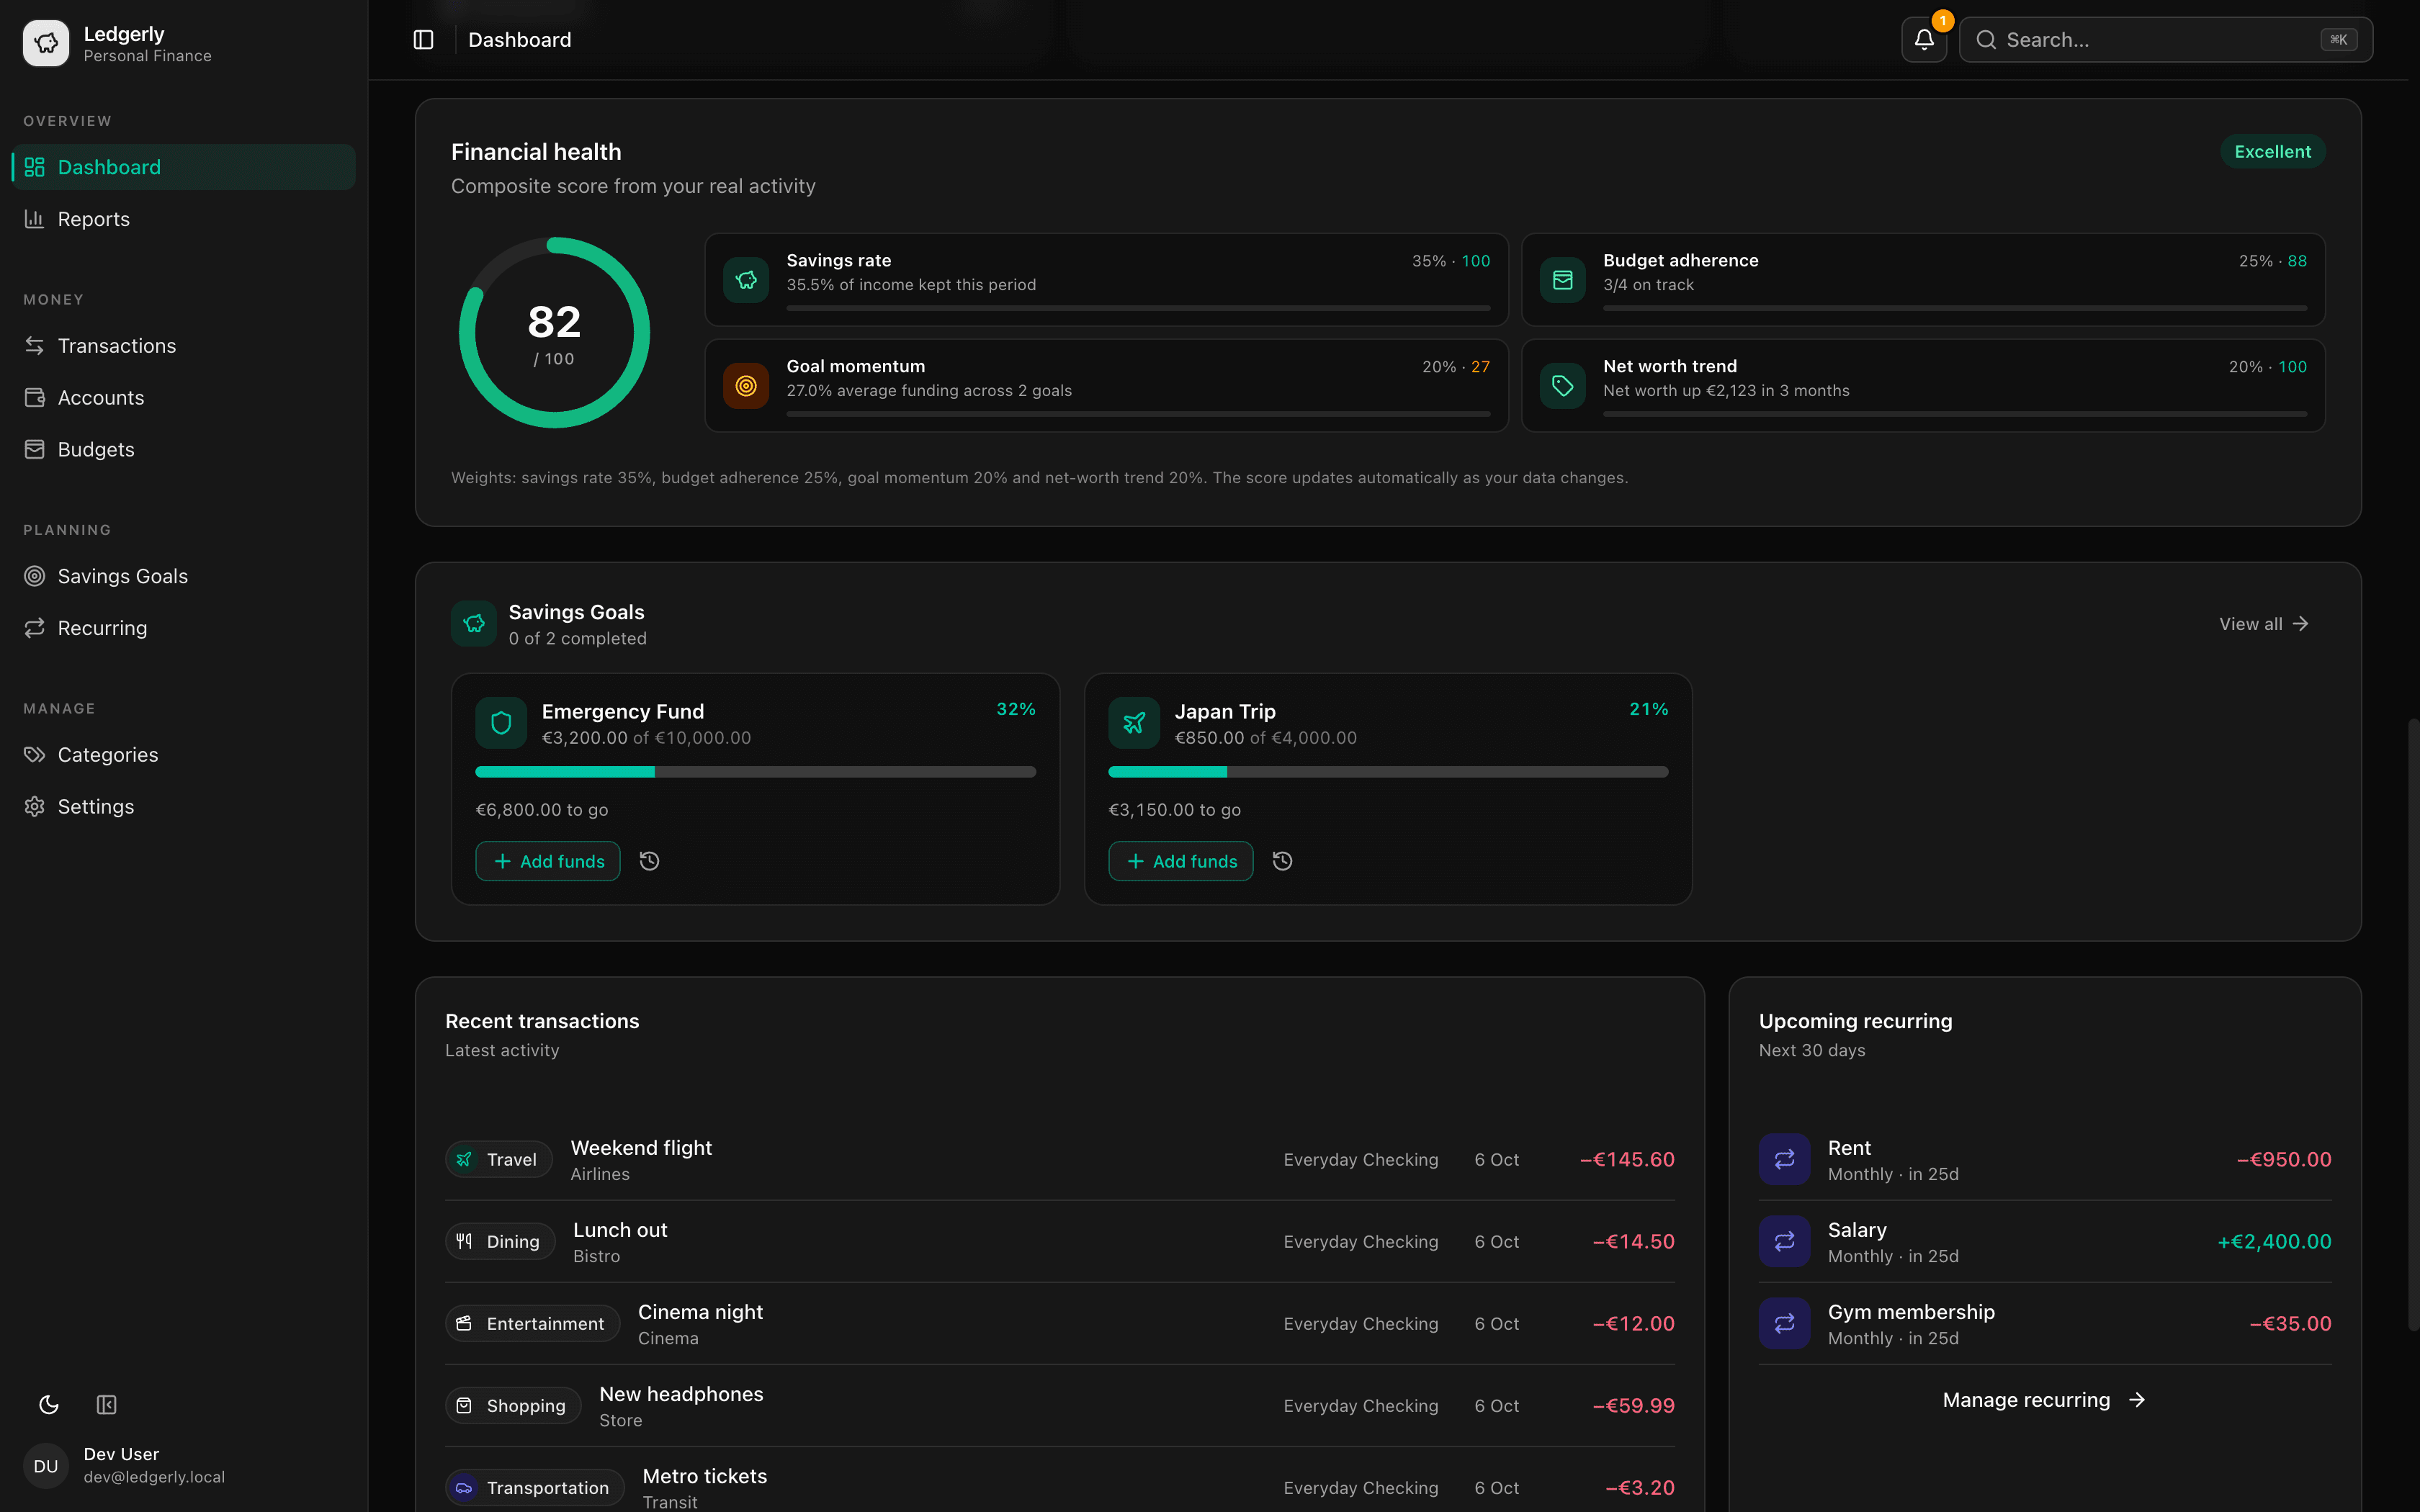Add funds to Emergency Fund

click(x=548, y=861)
